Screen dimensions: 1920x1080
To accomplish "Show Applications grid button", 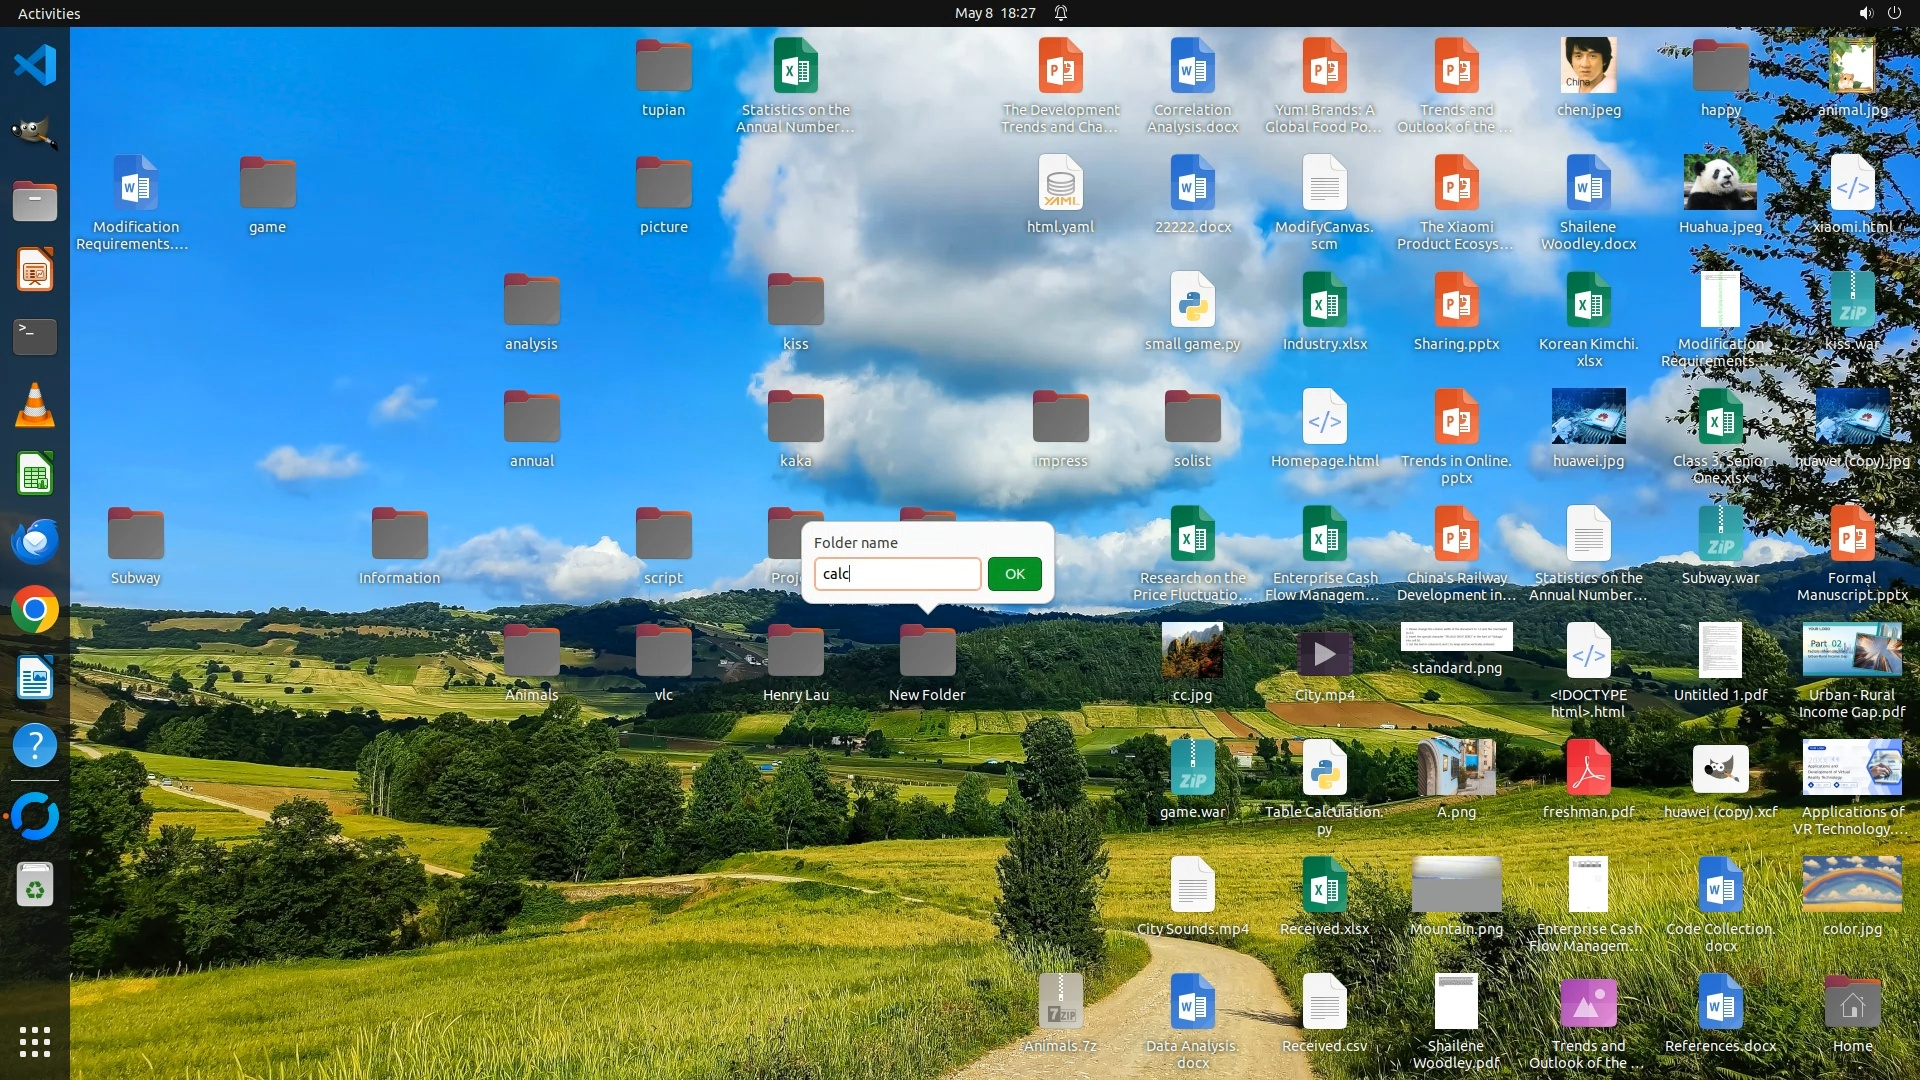I will [x=35, y=1042].
